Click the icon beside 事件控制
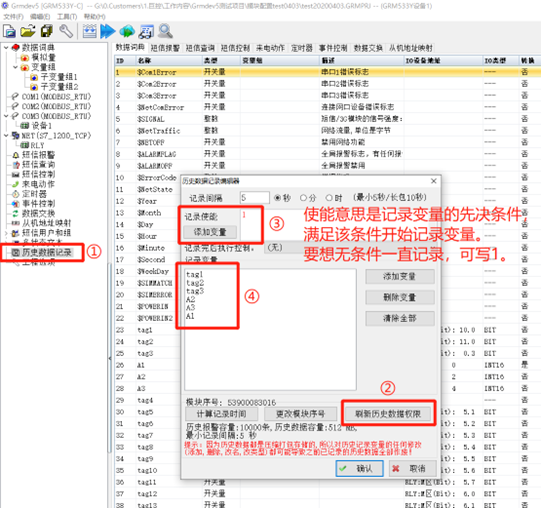 (16, 204)
